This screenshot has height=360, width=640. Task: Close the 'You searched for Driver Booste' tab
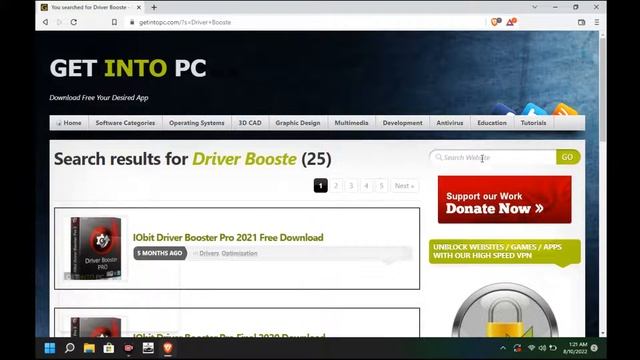pyautogui.click(x=139, y=7)
